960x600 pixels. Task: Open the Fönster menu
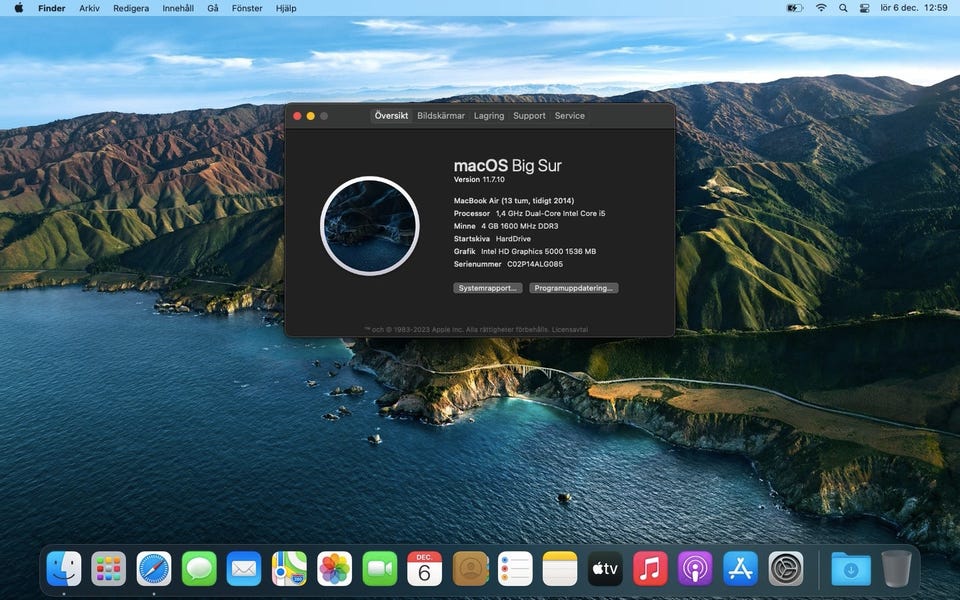[246, 8]
